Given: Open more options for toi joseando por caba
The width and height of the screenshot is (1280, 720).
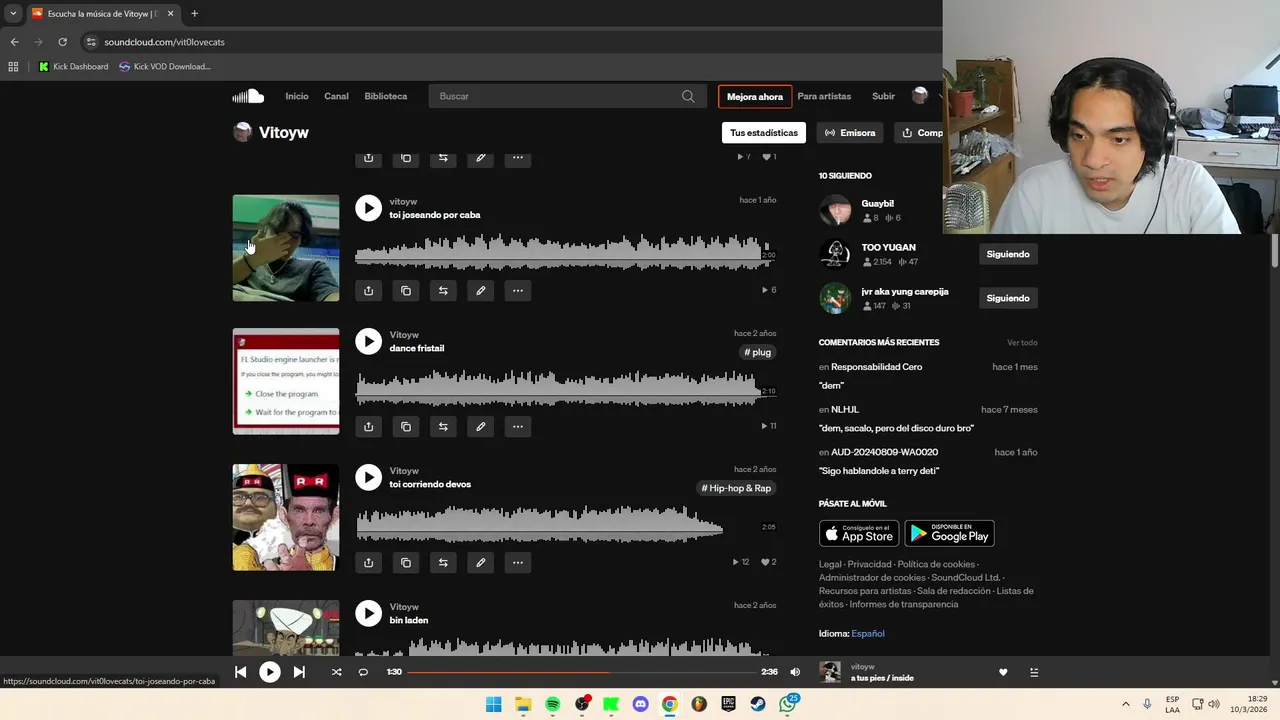Looking at the screenshot, I should (x=518, y=290).
